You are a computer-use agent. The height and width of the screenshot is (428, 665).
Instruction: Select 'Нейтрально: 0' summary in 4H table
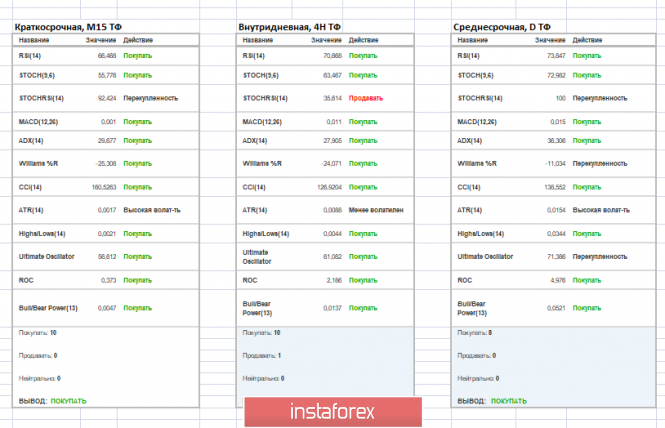coord(263,378)
